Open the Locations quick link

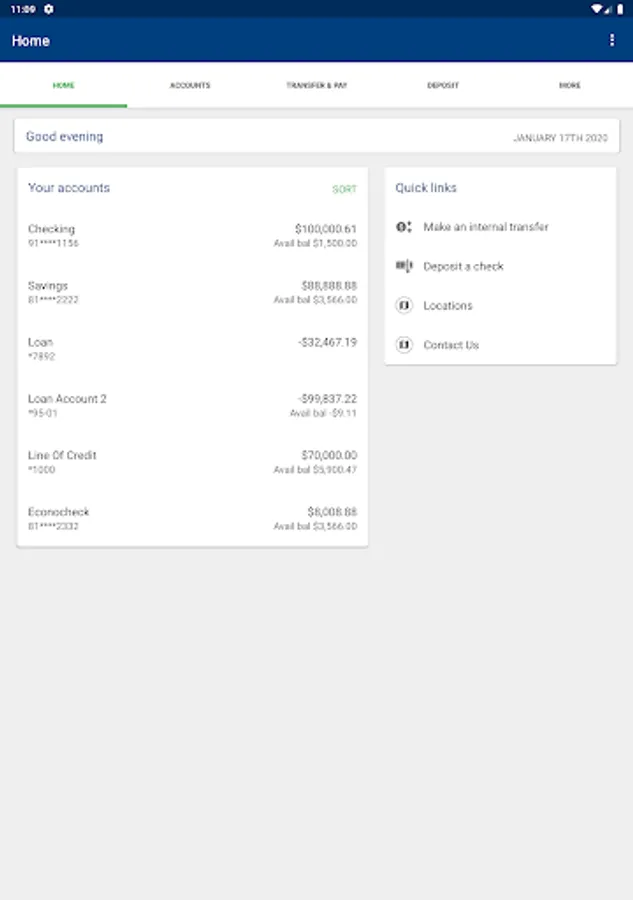(x=448, y=306)
